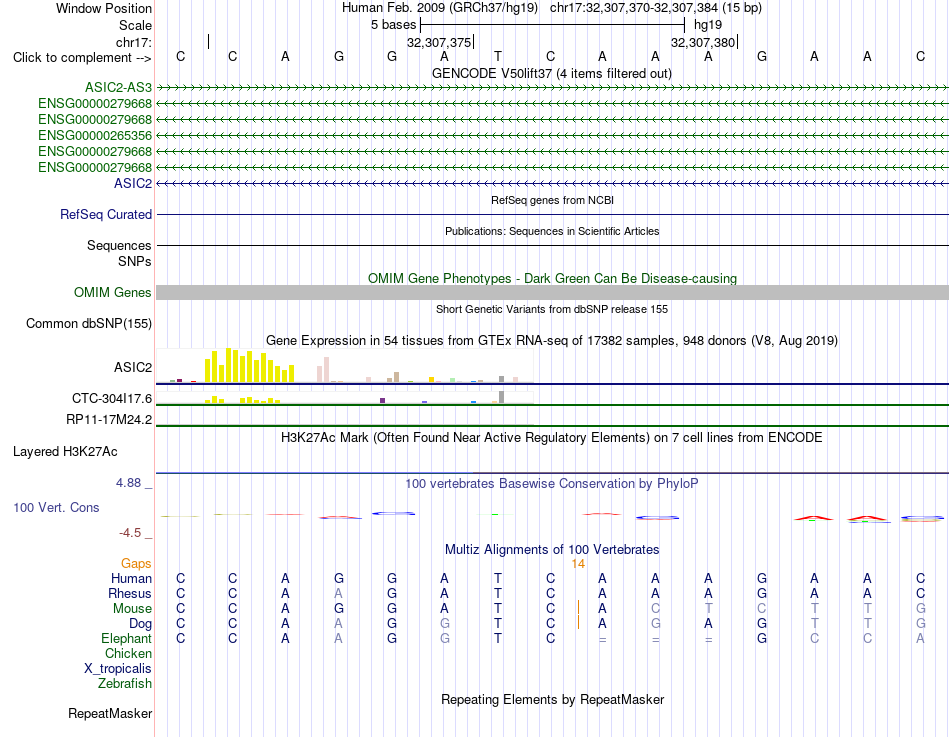Click the Zebrafish species label
The height and width of the screenshot is (737, 950).
(x=125, y=683)
